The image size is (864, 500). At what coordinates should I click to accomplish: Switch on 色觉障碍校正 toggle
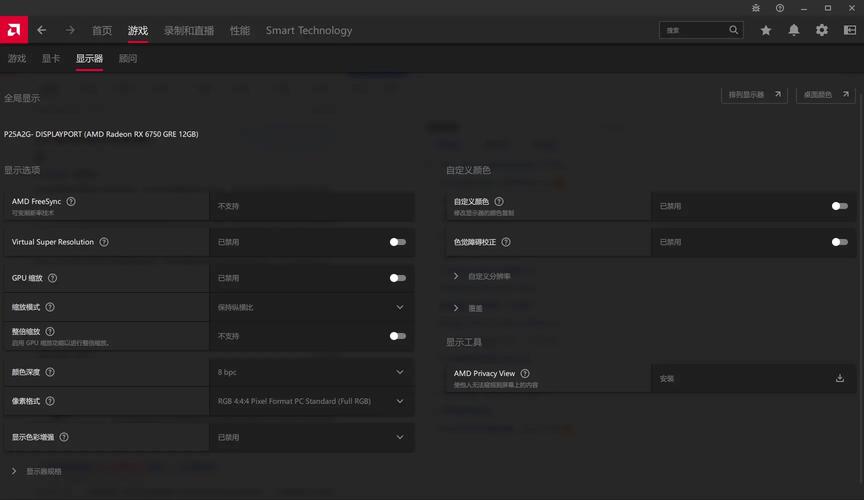click(x=839, y=242)
